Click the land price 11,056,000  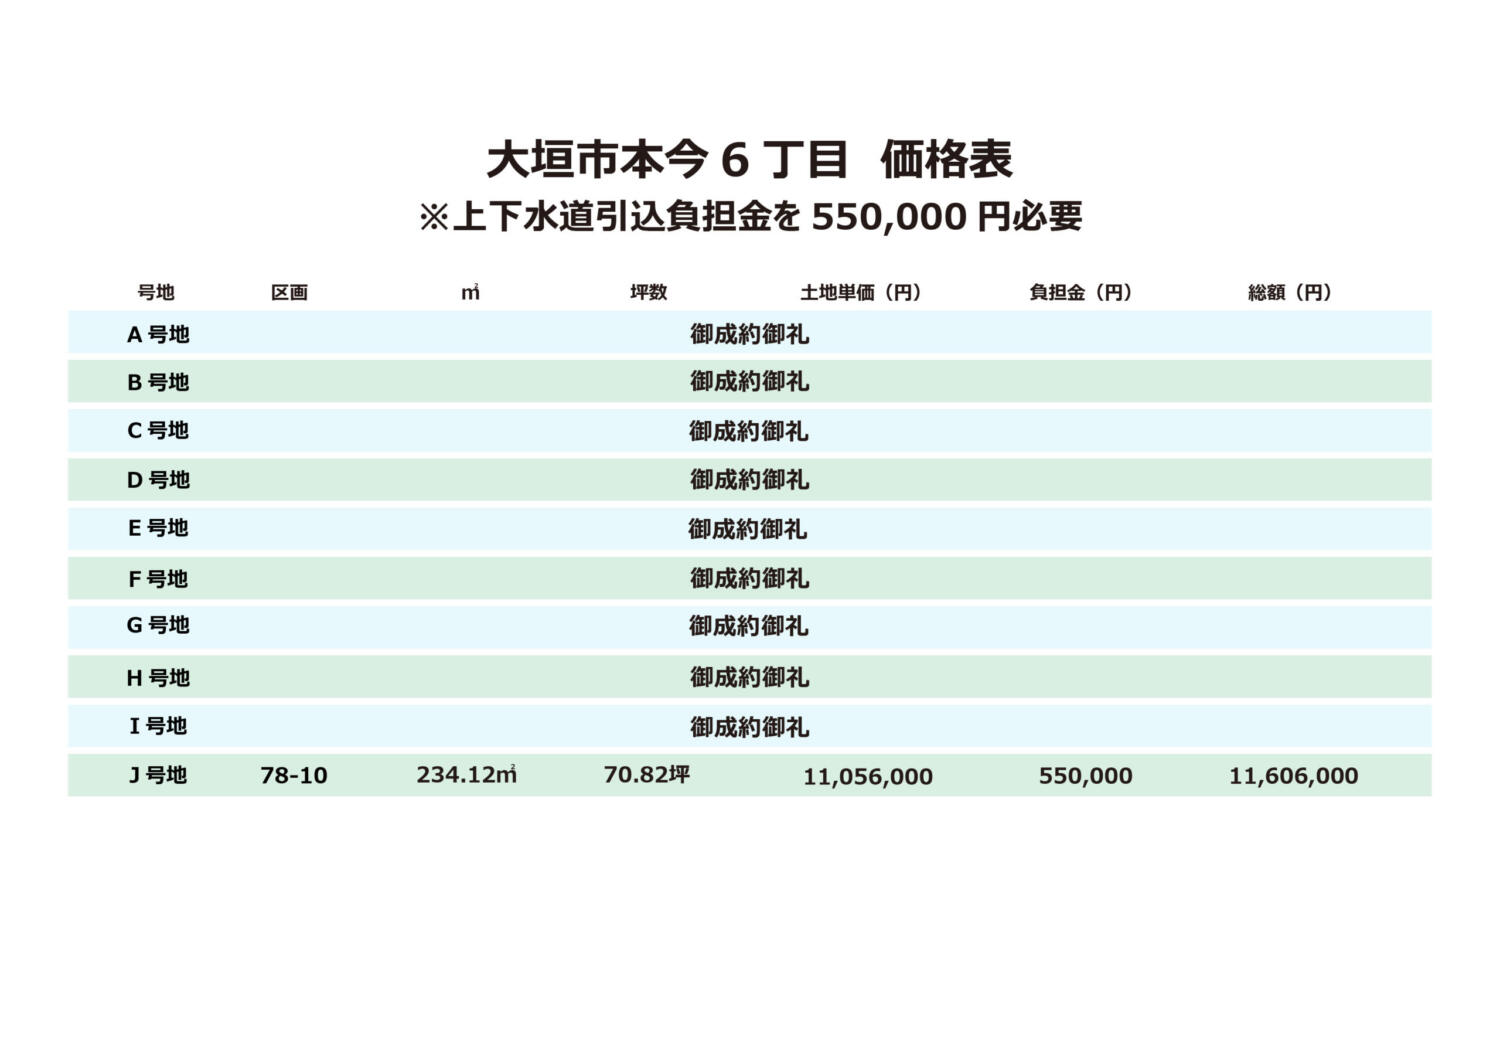click(x=868, y=776)
